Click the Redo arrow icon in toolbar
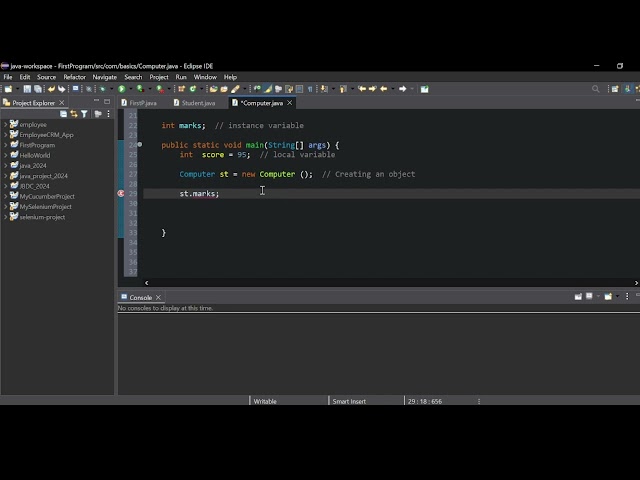 pyautogui.click(x=62, y=89)
